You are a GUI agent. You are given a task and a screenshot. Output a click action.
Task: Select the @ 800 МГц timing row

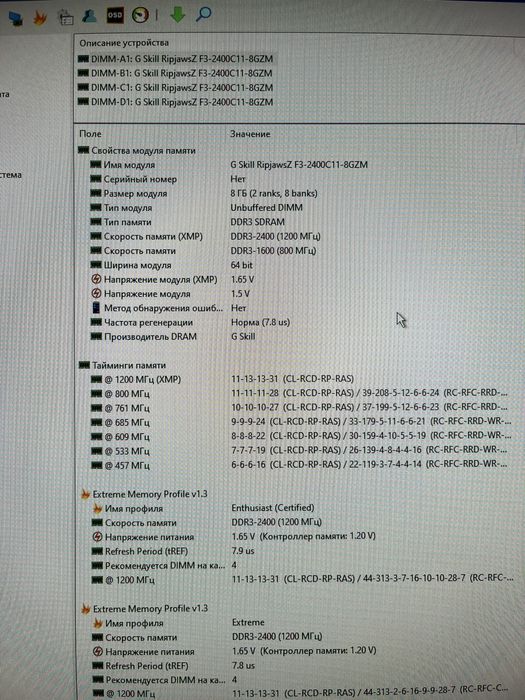point(300,393)
